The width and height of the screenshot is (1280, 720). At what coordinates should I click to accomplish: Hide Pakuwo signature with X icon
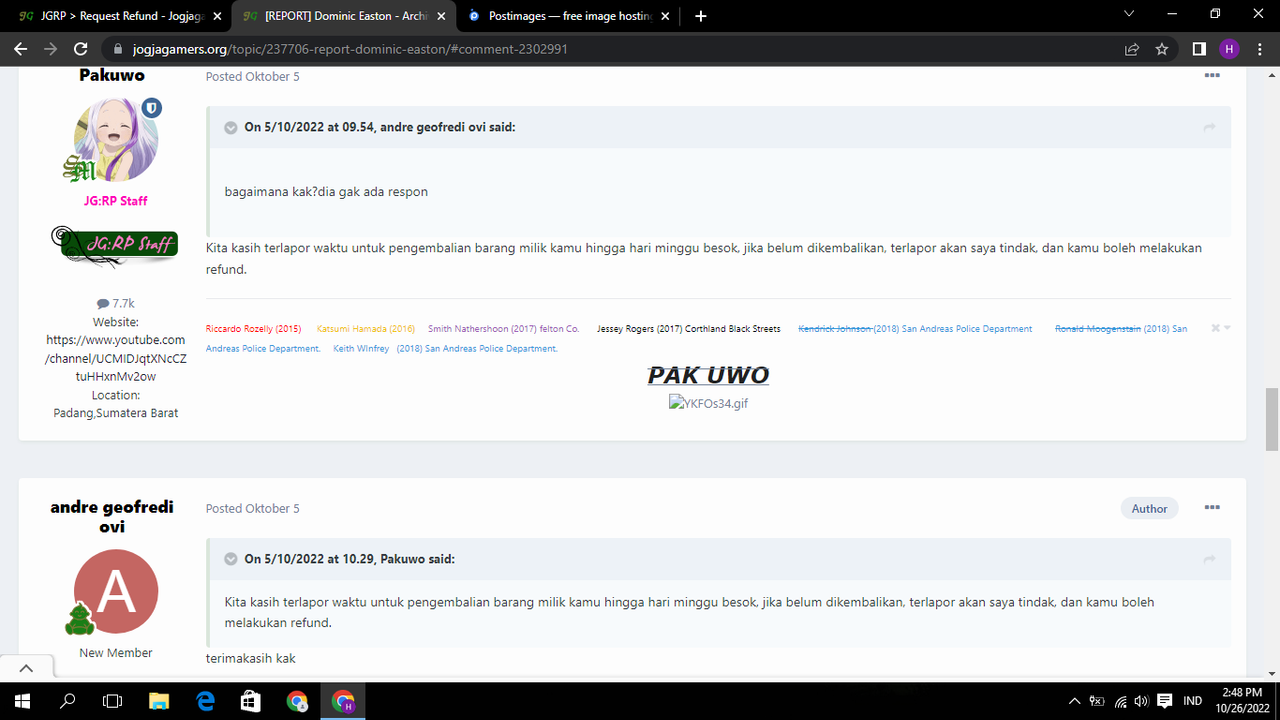(1215, 328)
